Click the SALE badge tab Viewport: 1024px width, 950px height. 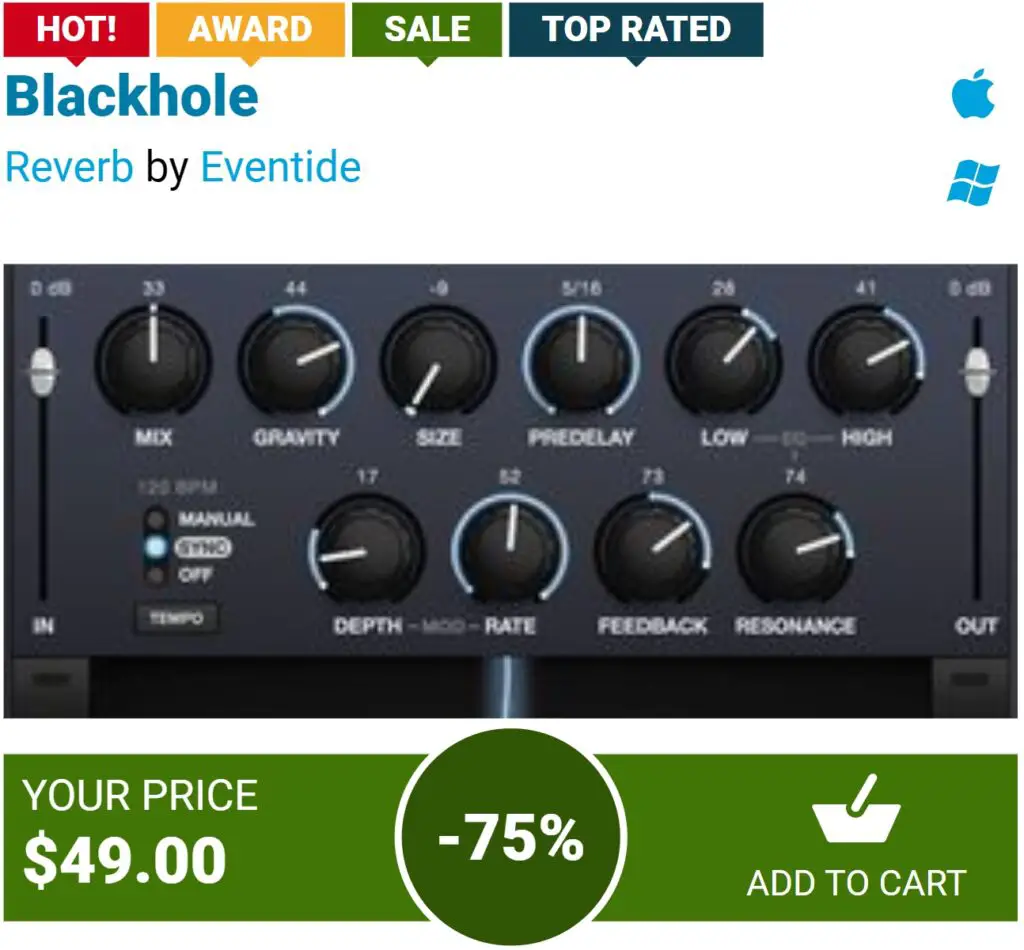pyautogui.click(x=427, y=29)
